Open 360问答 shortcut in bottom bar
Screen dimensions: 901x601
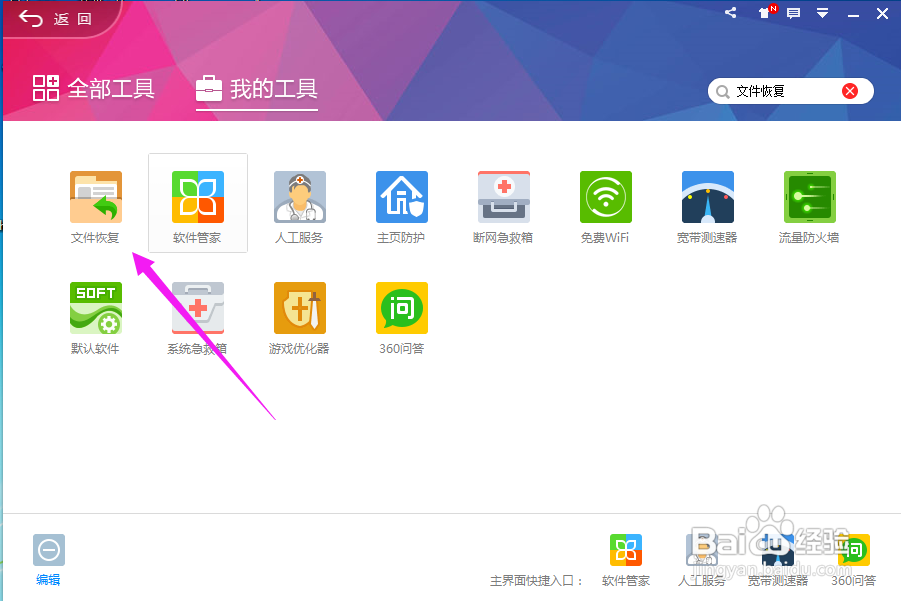[853, 550]
